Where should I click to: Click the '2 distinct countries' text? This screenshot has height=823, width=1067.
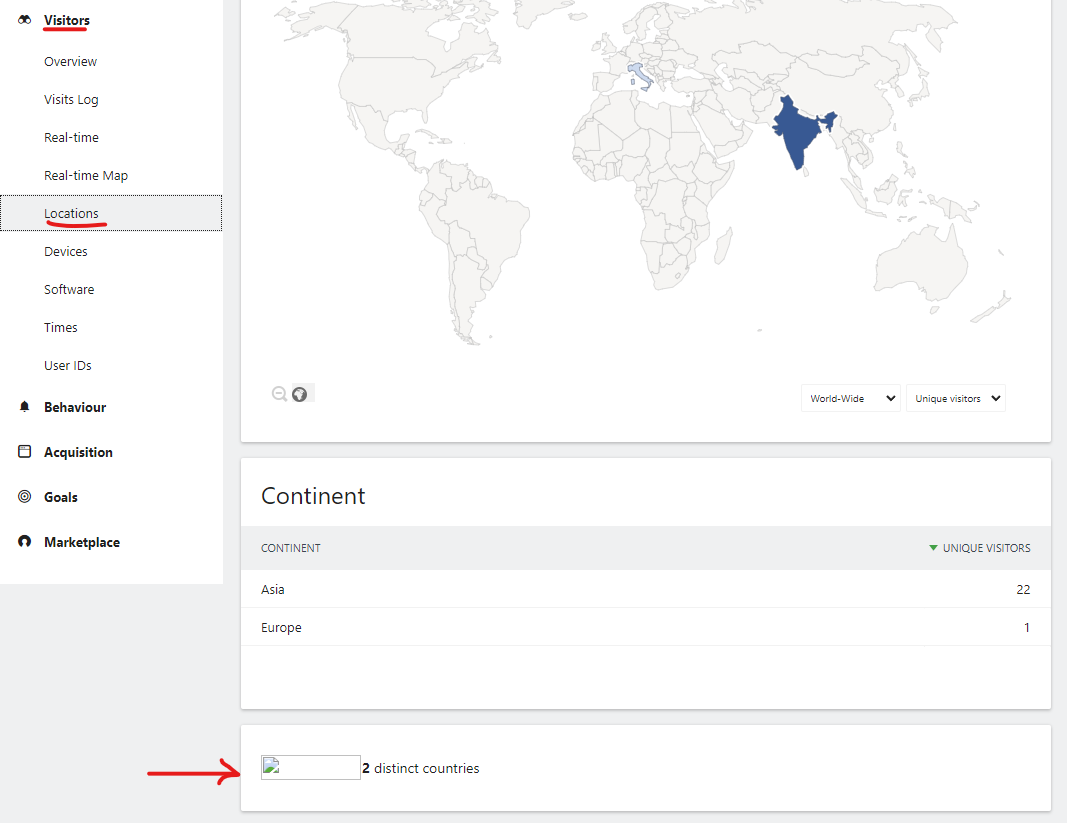[421, 768]
